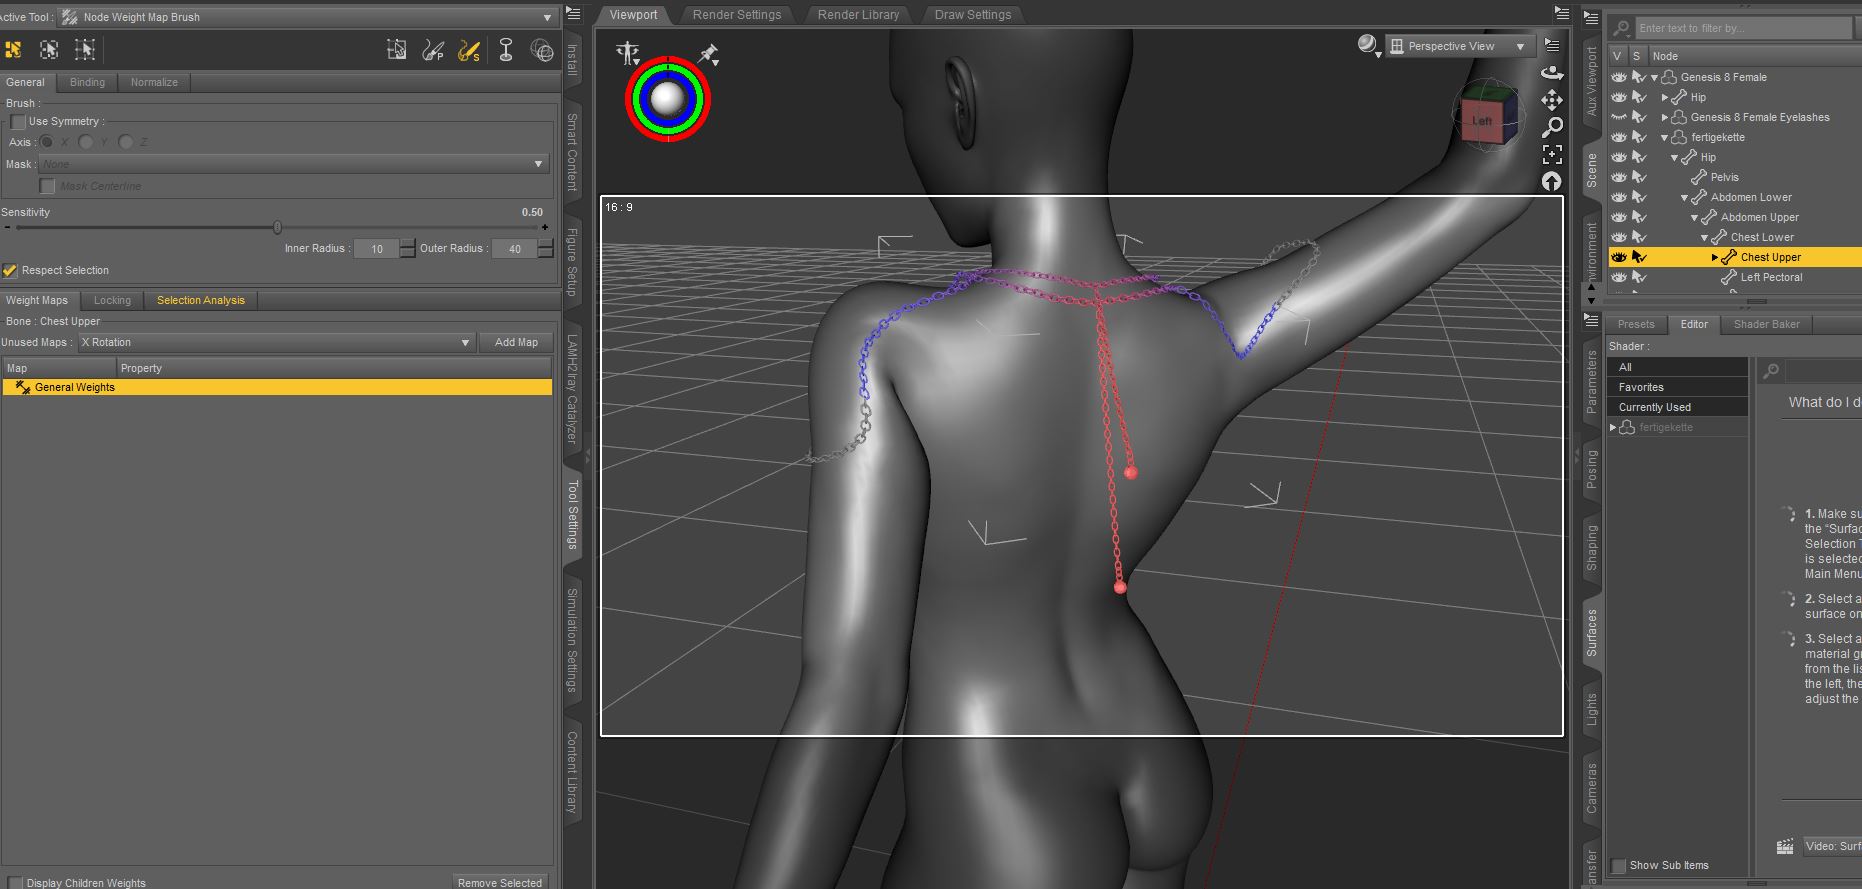Open the Binding tab in Tool Settings
Viewport: 1862px width, 889px height.
click(87, 83)
